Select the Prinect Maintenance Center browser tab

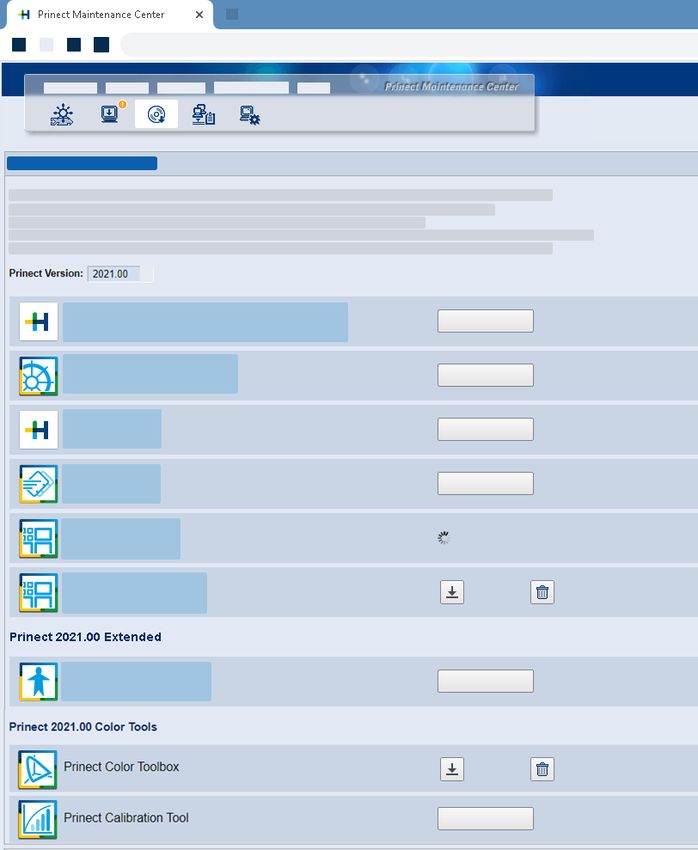point(108,15)
